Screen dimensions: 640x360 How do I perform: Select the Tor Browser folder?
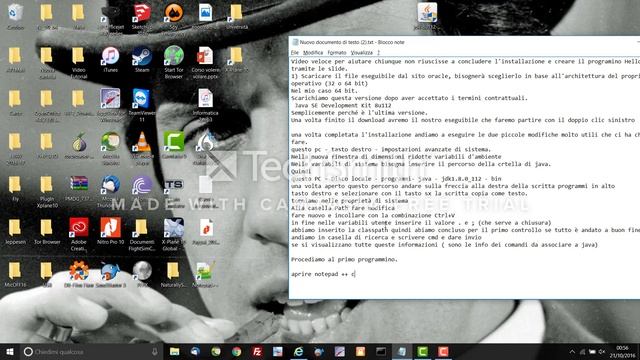[47, 231]
